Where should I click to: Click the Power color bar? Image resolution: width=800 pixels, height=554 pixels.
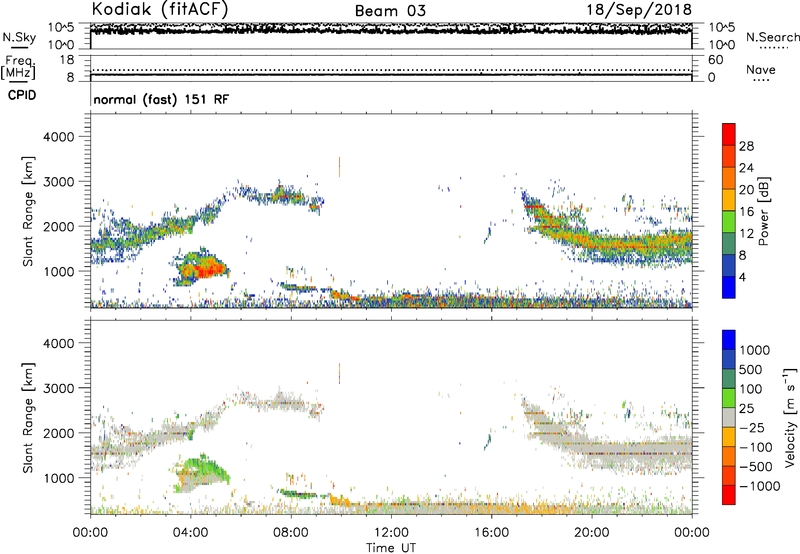(x=729, y=210)
